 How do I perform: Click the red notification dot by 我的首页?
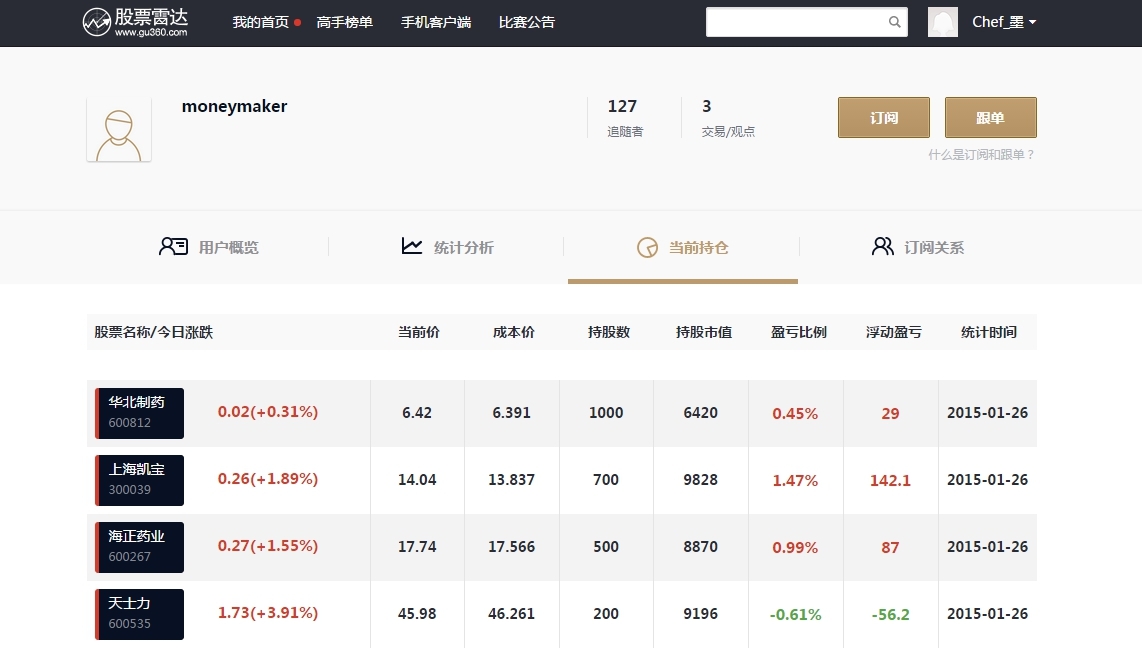[x=297, y=23]
